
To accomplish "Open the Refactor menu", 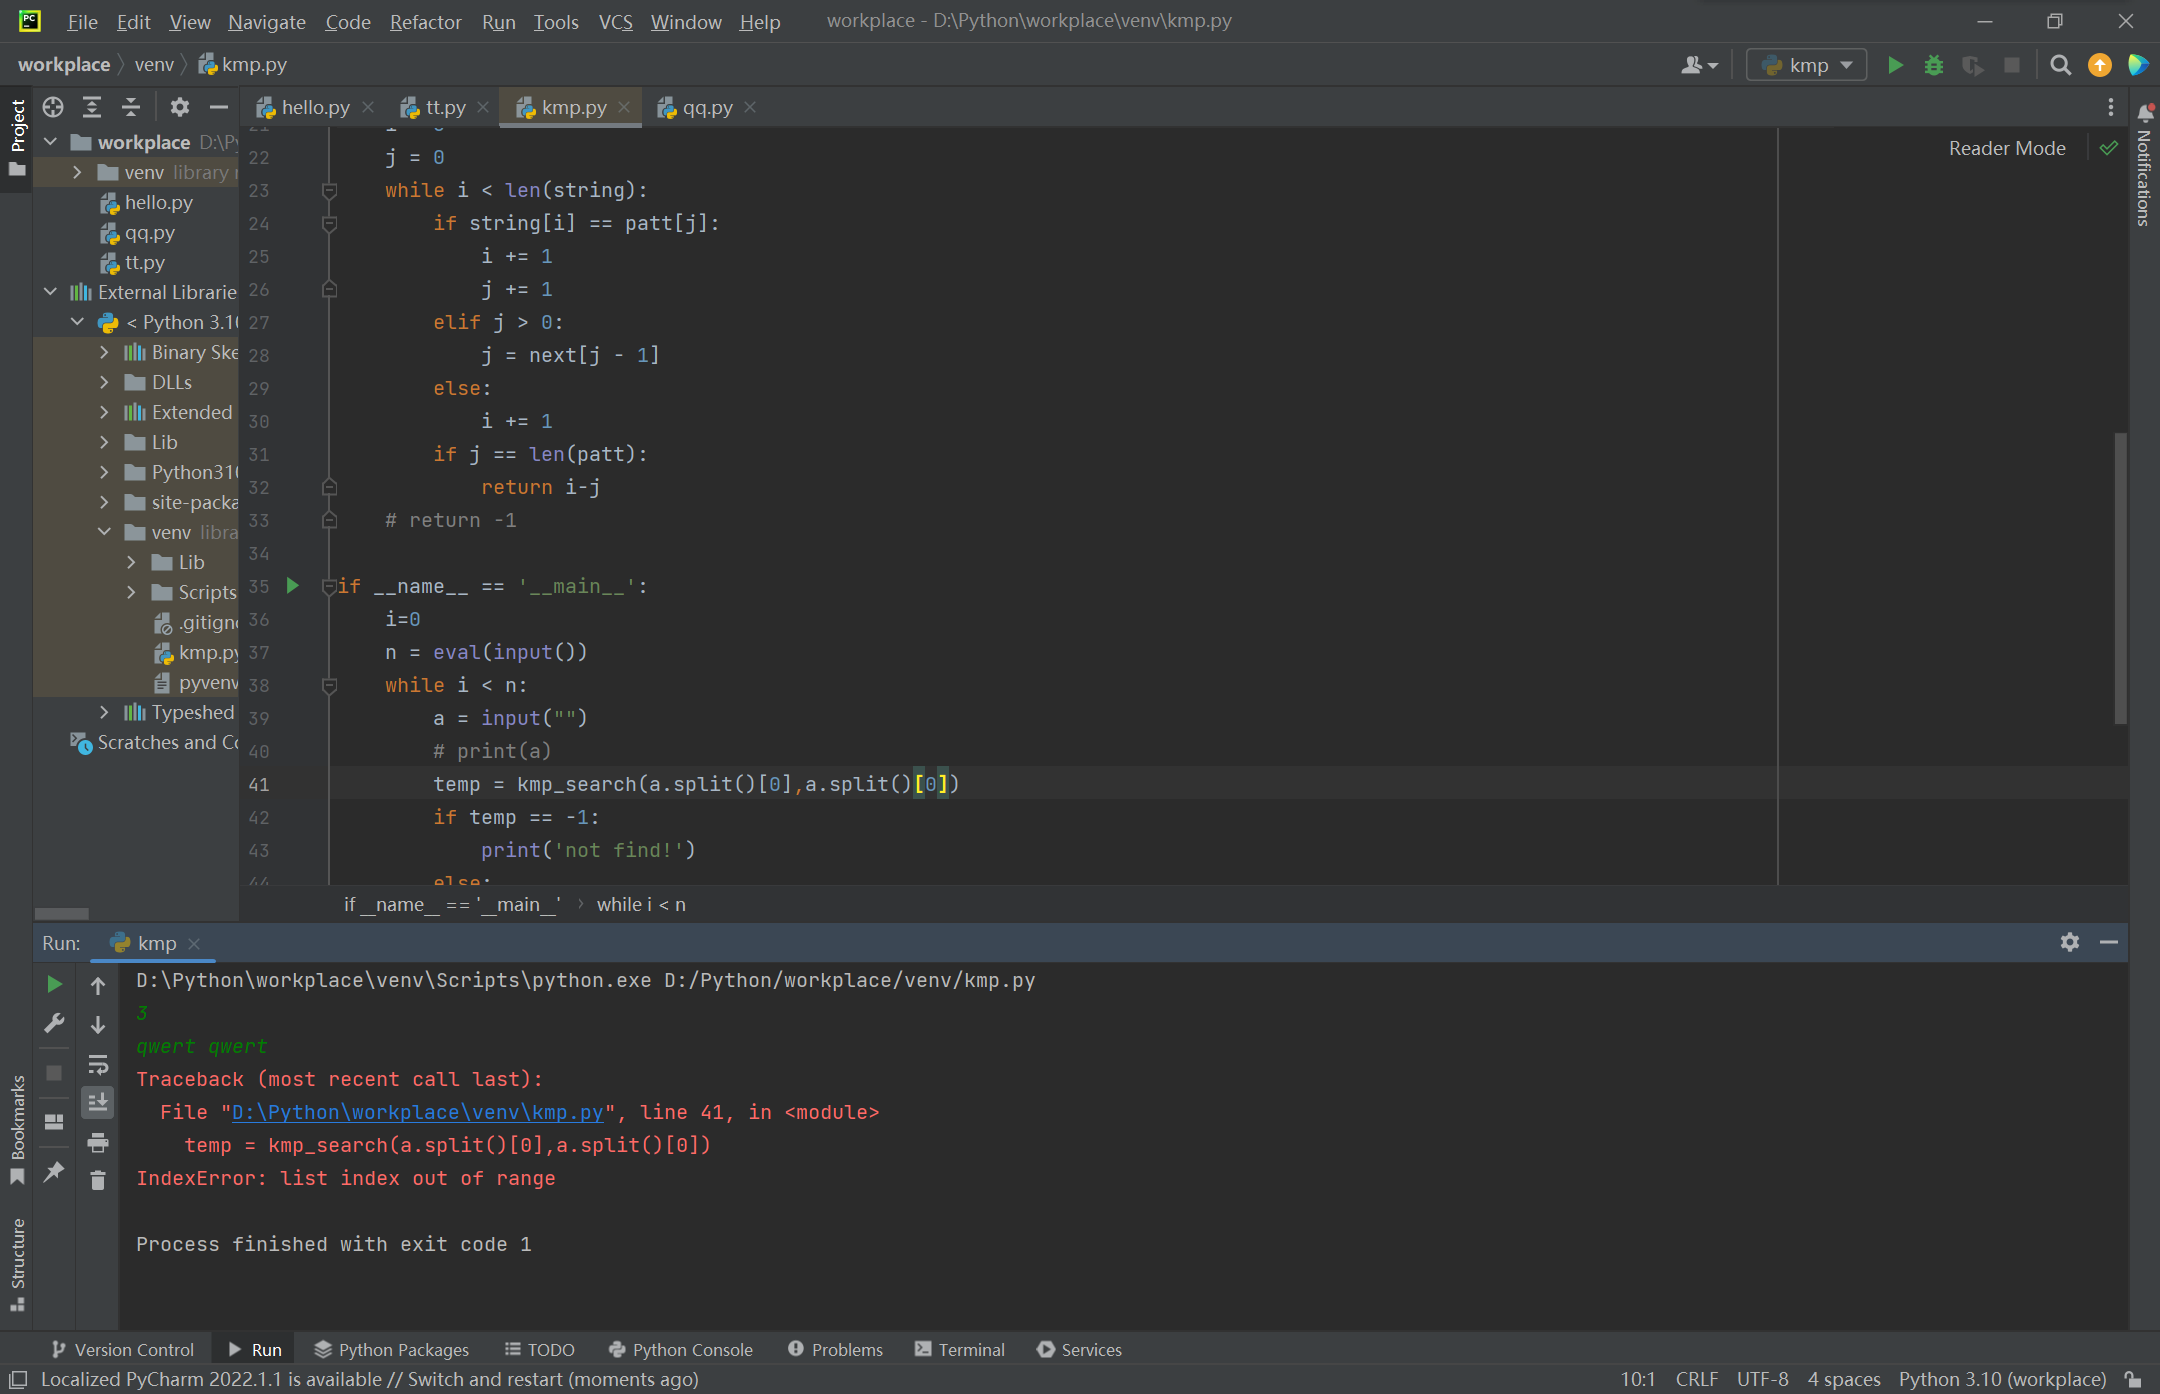I will pos(425,22).
